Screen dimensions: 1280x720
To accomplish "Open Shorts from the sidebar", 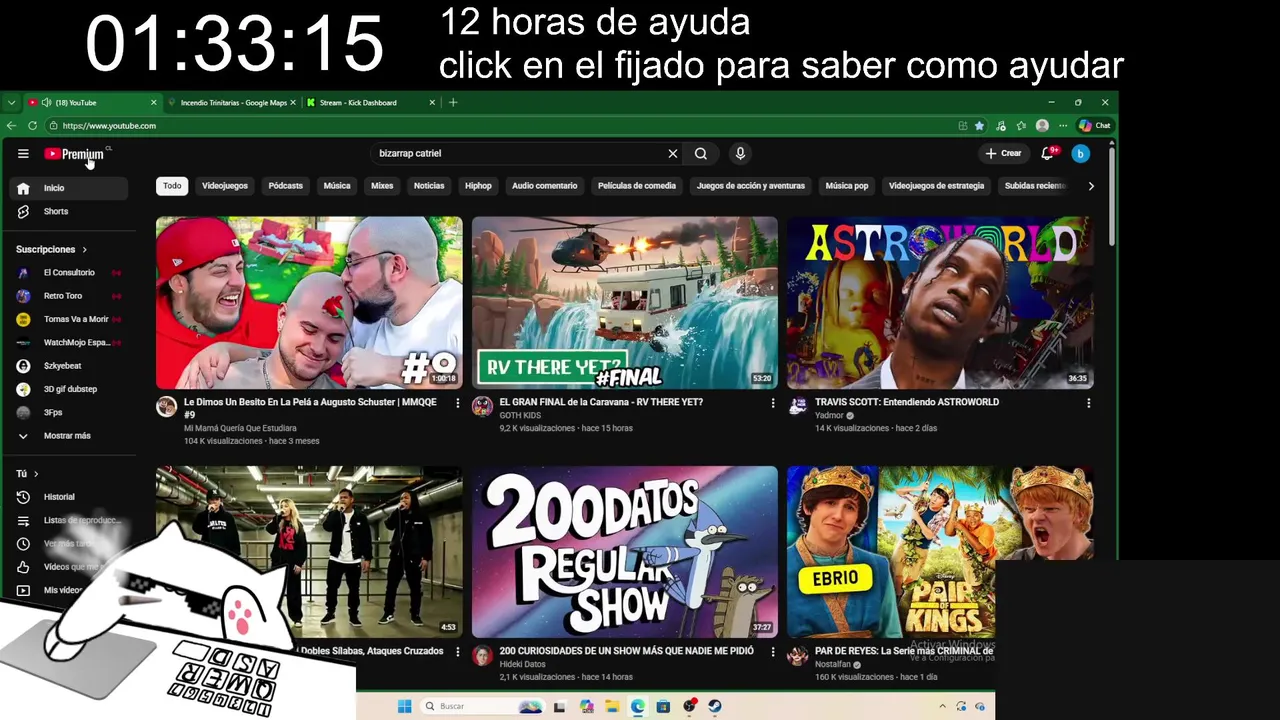I will tap(68, 212).
